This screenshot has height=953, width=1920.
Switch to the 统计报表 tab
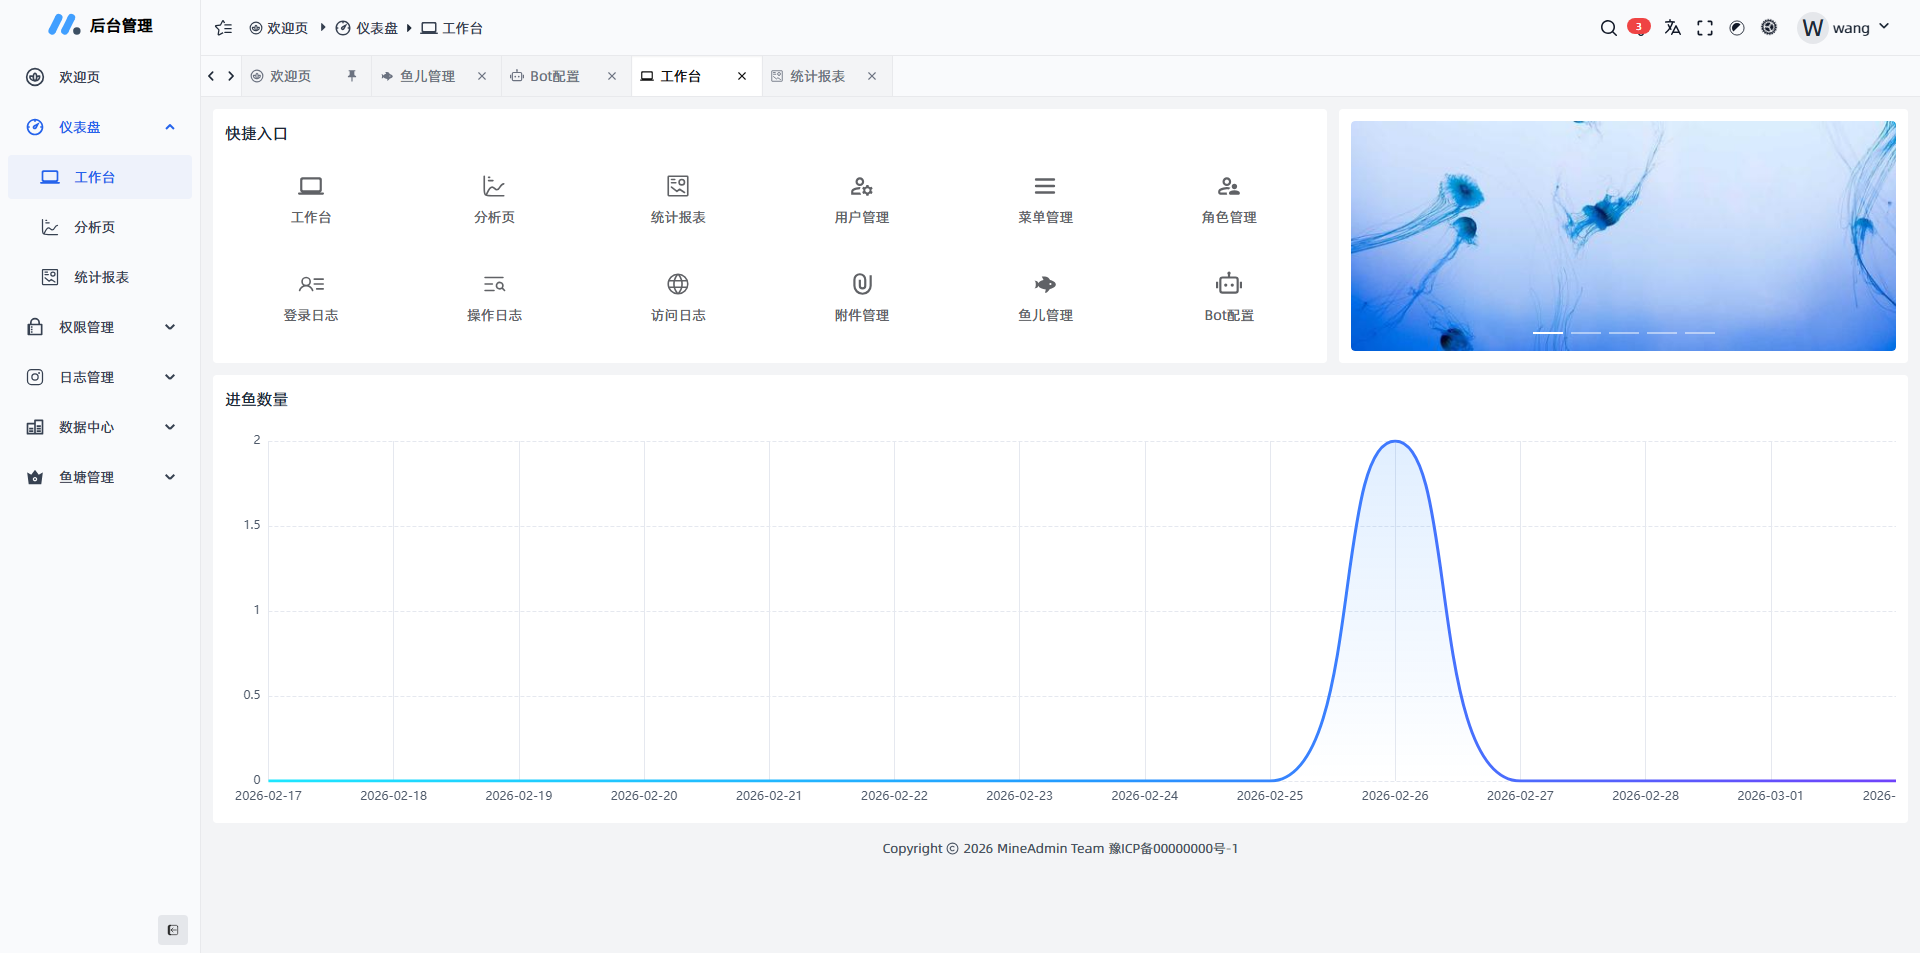[816, 76]
